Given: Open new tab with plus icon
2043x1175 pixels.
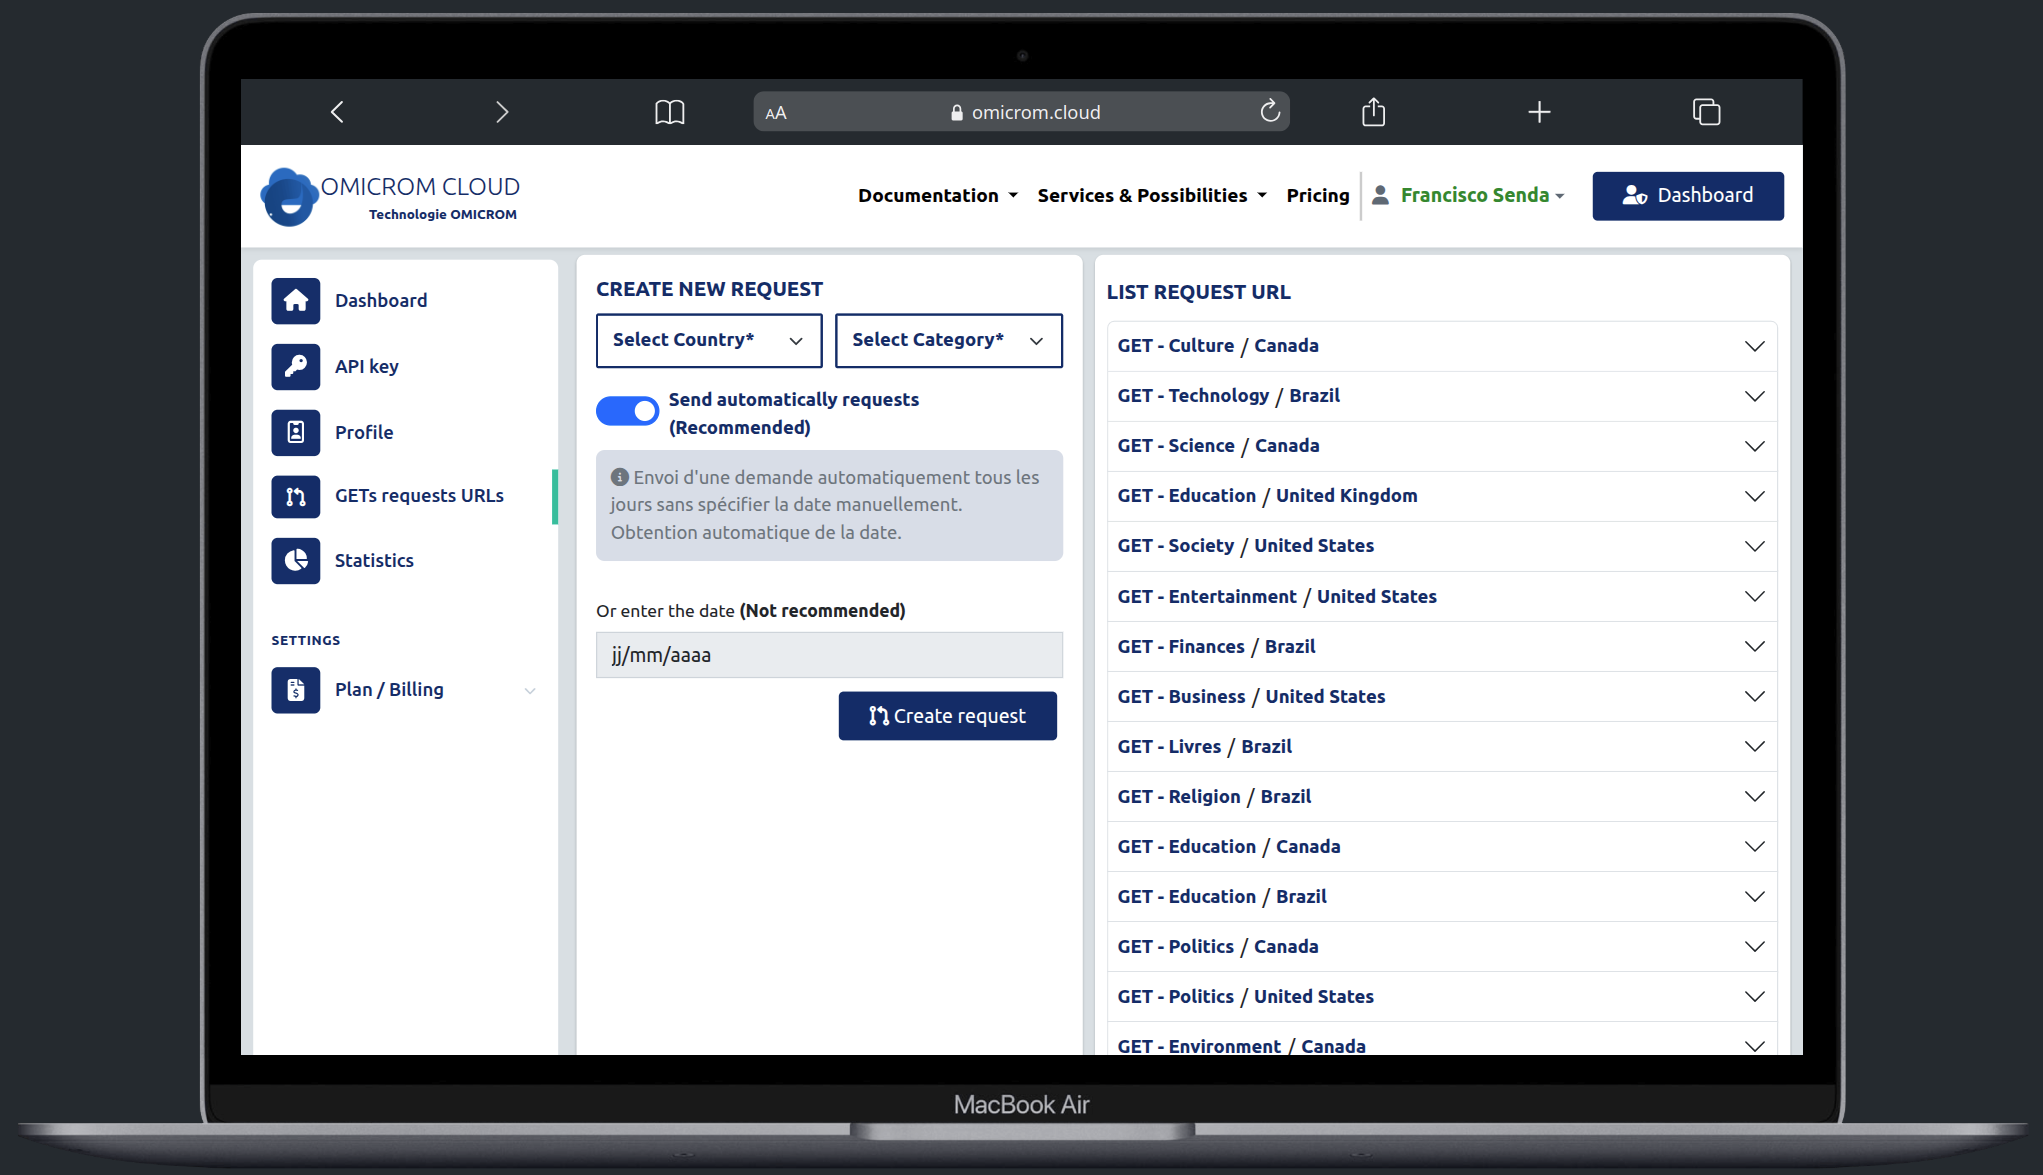Looking at the screenshot, I should [x=1539, y=112].
